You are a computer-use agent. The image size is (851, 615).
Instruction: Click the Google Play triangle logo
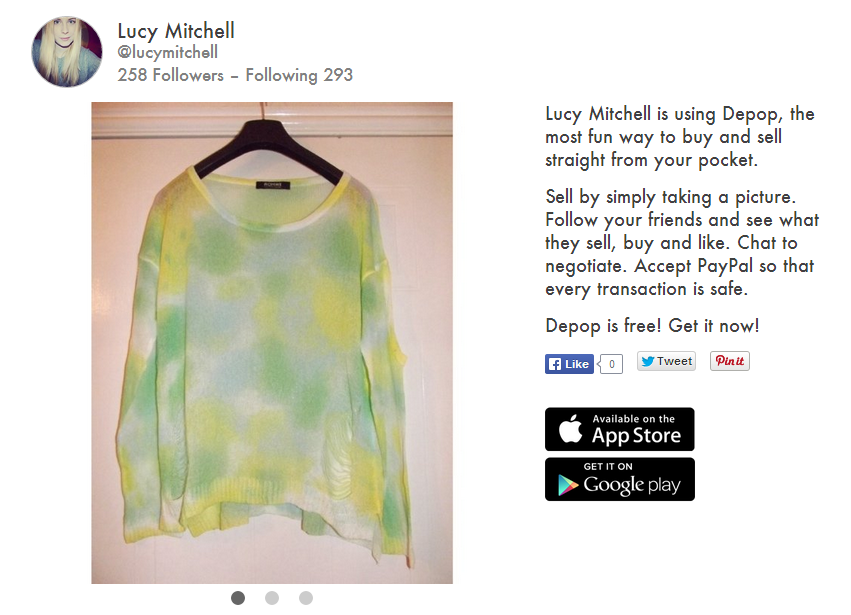[x=567, y=485]
